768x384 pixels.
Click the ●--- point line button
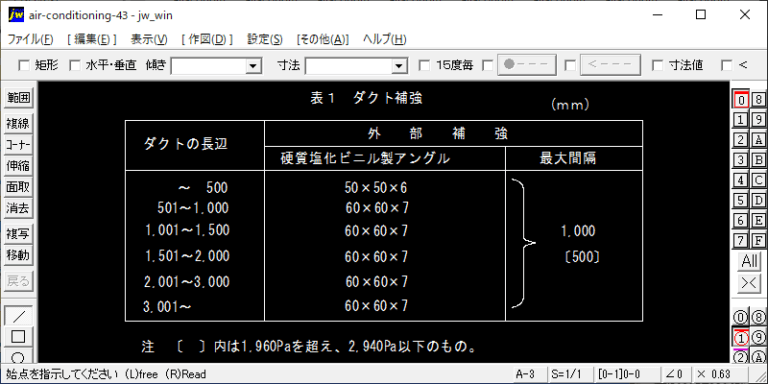point(527,65)
